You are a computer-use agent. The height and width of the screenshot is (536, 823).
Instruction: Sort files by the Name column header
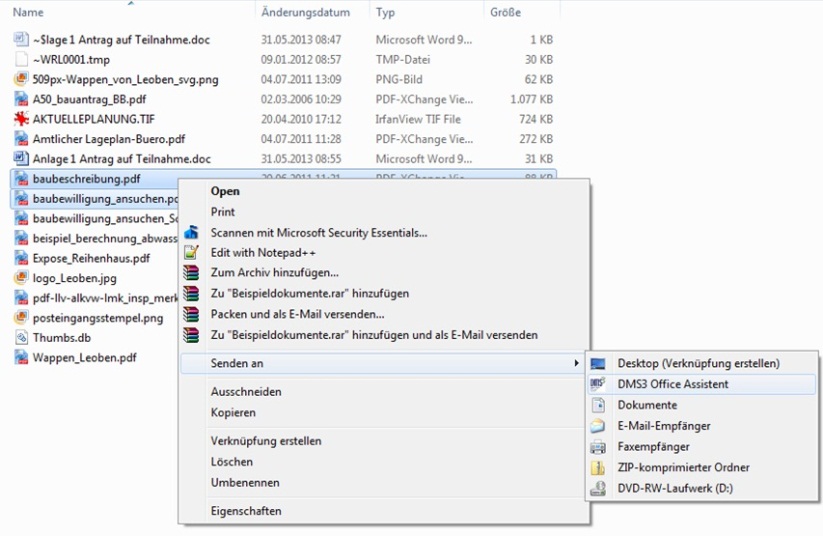click(28, 13)
